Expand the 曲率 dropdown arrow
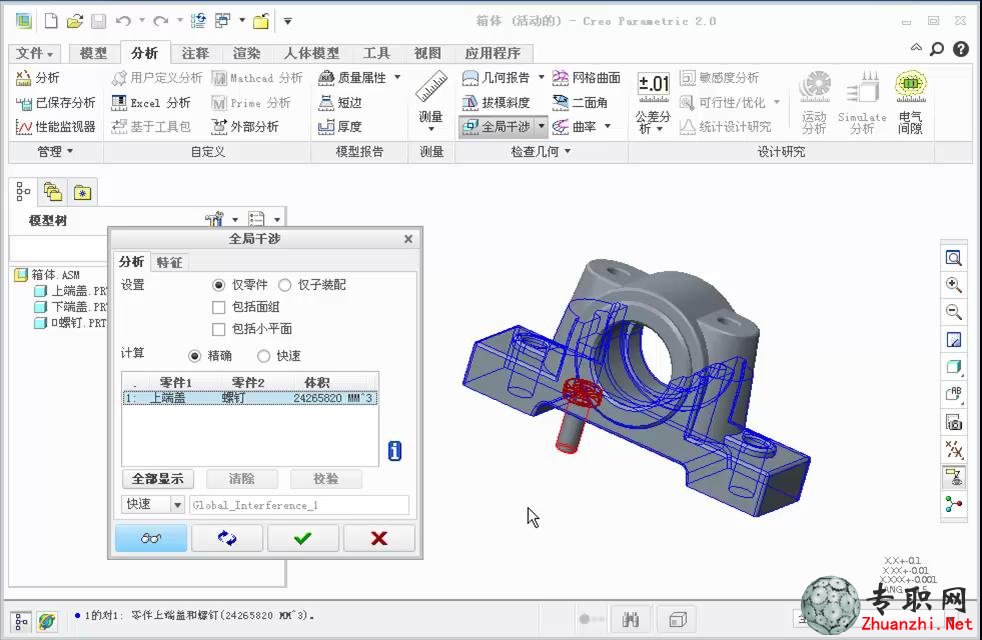Screen dimensions: 982x640 (607, 126)
